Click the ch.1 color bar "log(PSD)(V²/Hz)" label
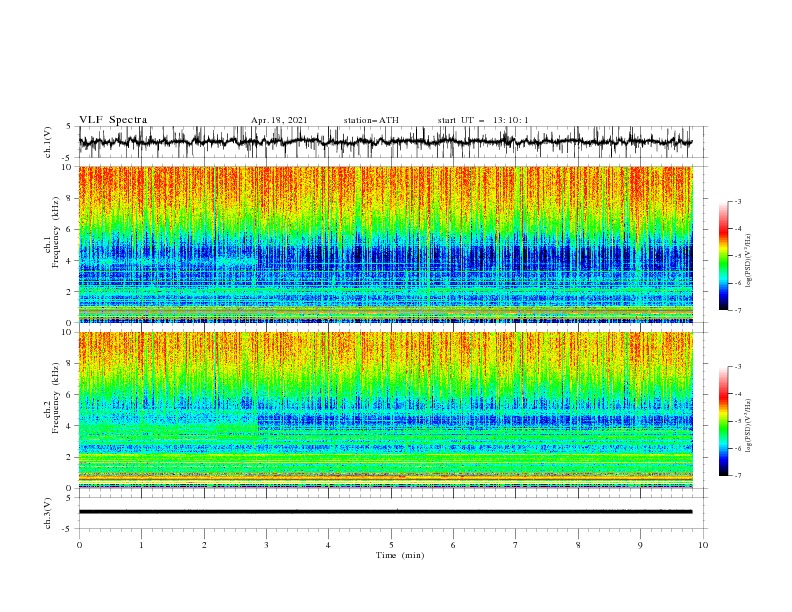Image resolution: width=792 pixels, height=612 pixels. [748, 260]
